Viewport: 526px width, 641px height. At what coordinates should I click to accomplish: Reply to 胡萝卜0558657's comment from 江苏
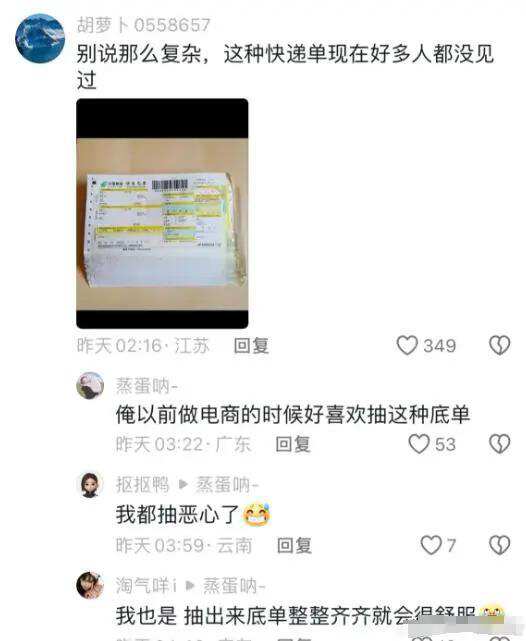(x=251, y=346)
